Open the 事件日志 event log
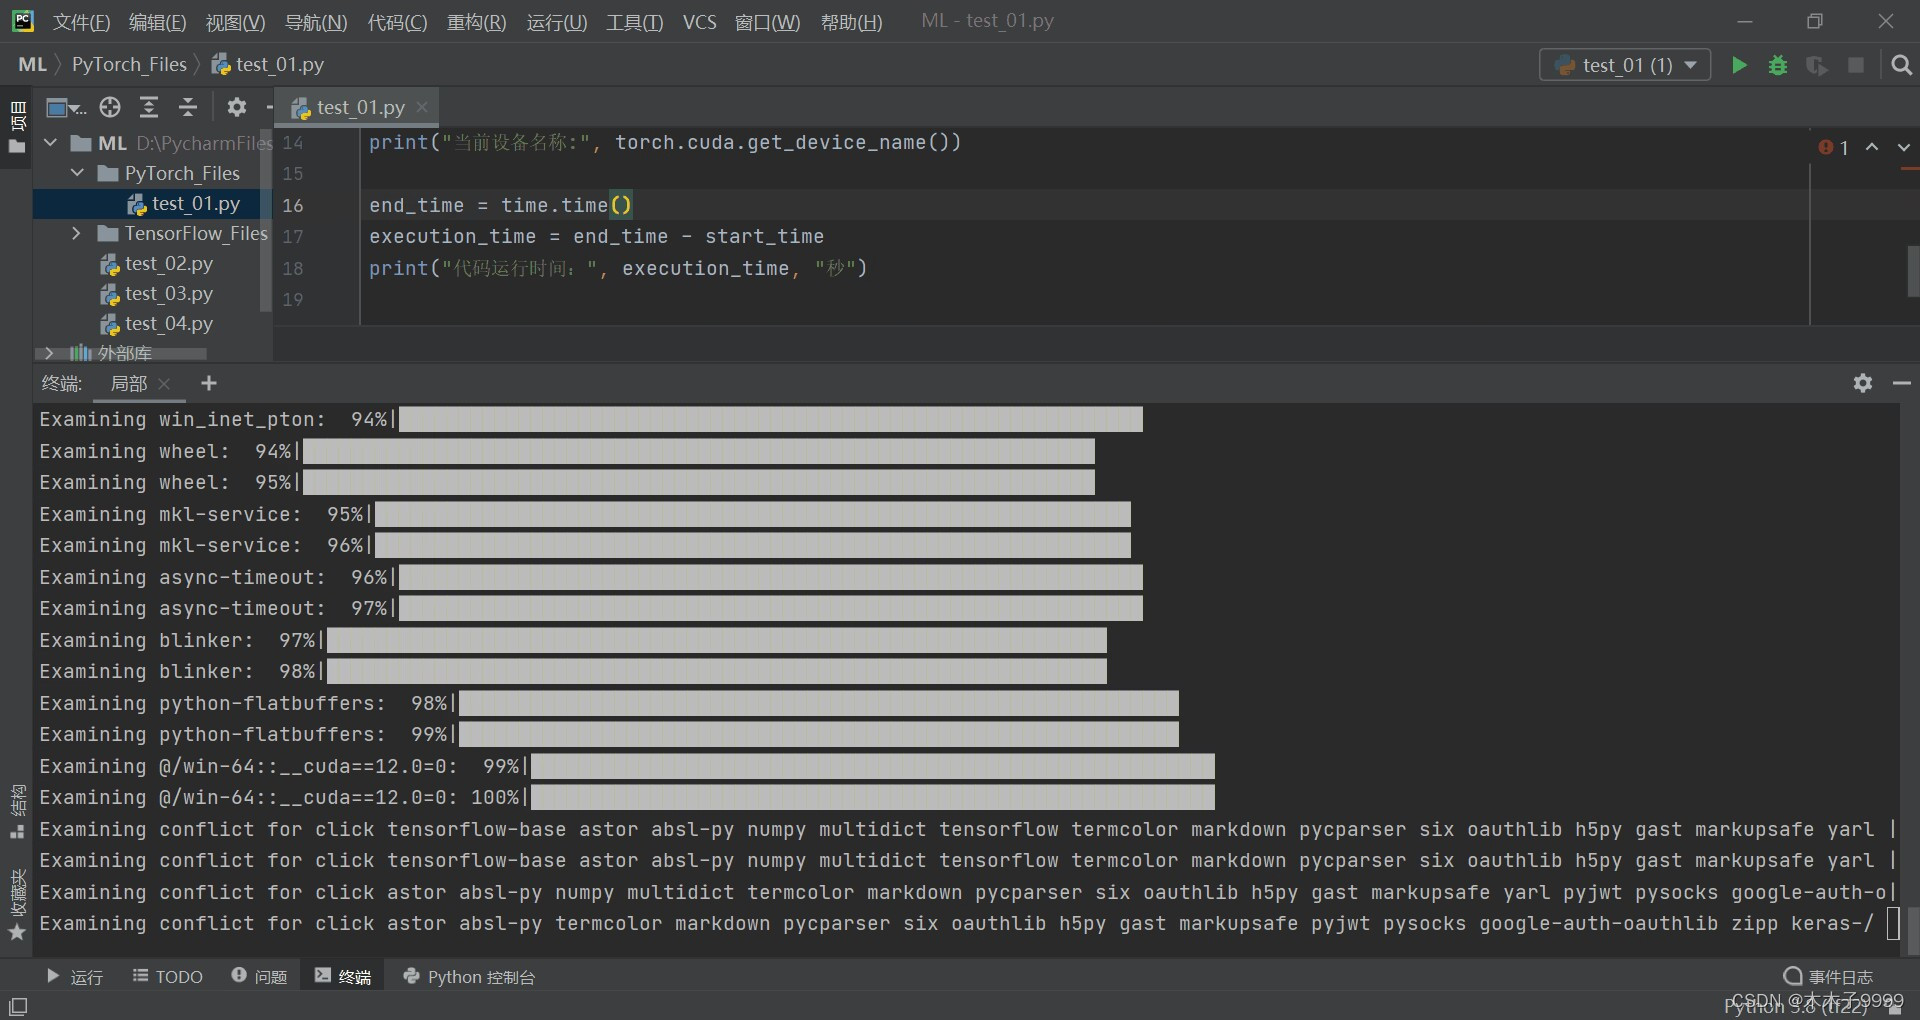 (1828, 977)
